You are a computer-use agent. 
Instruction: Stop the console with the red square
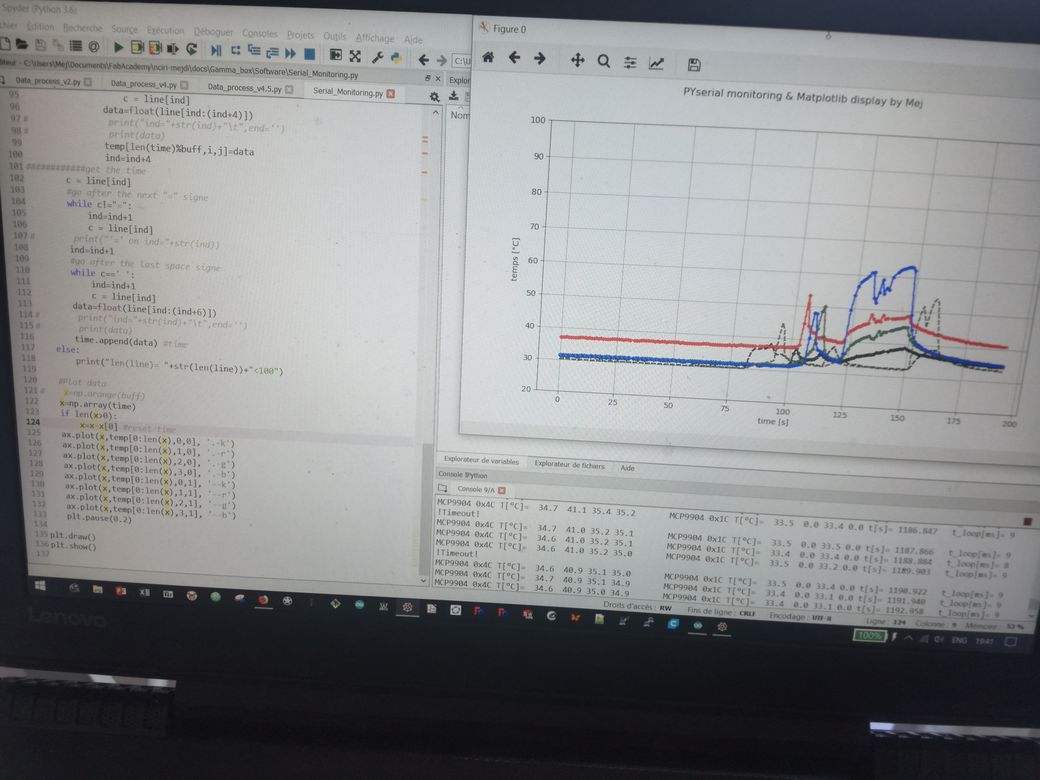1027,522
